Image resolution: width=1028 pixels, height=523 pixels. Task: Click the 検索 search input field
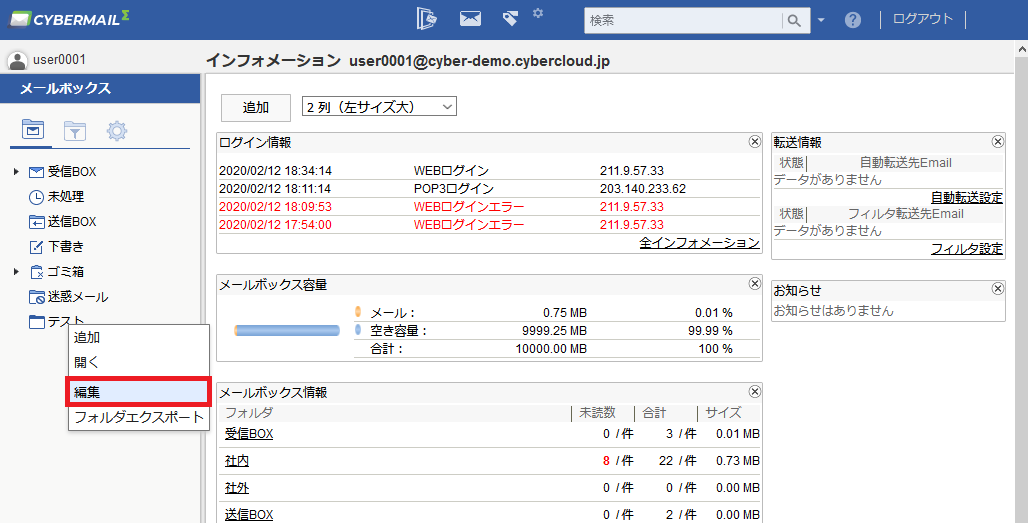(x=682, y=20)
